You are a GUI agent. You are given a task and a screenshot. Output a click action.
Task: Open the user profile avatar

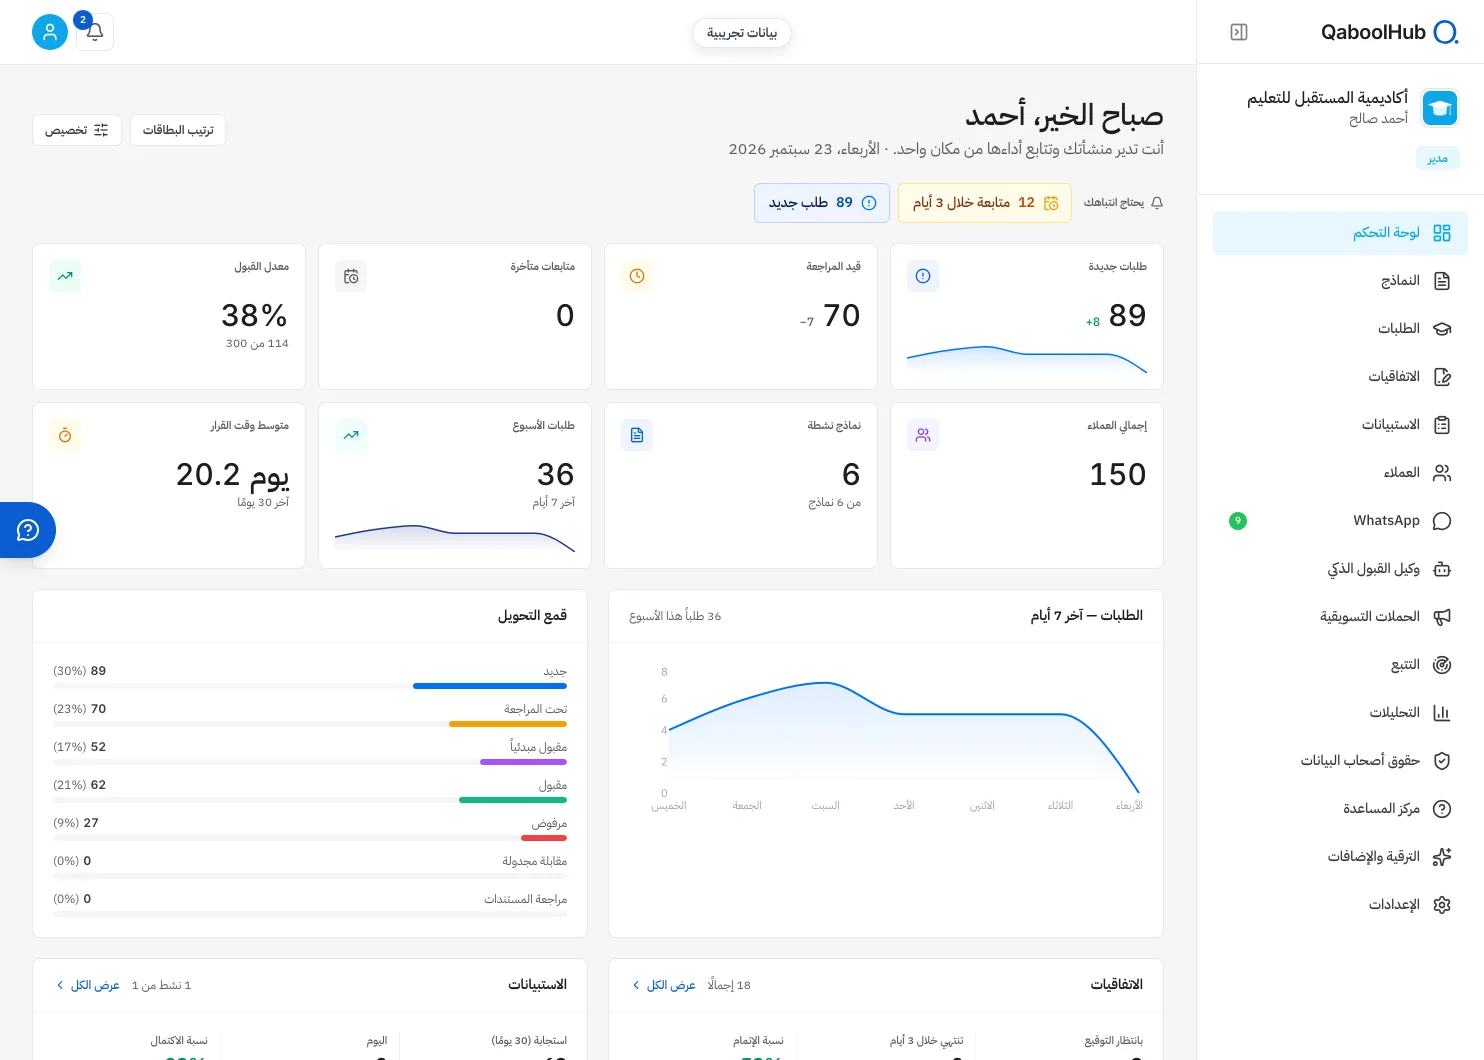pos(50,32)
